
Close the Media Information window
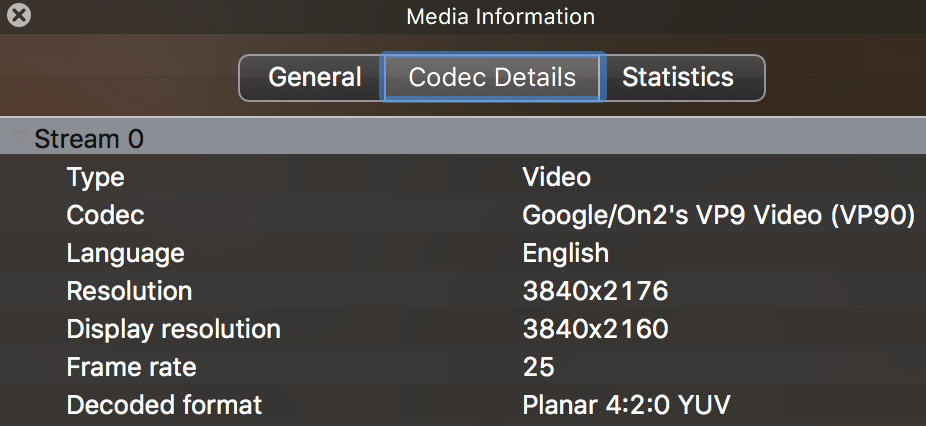18,16
